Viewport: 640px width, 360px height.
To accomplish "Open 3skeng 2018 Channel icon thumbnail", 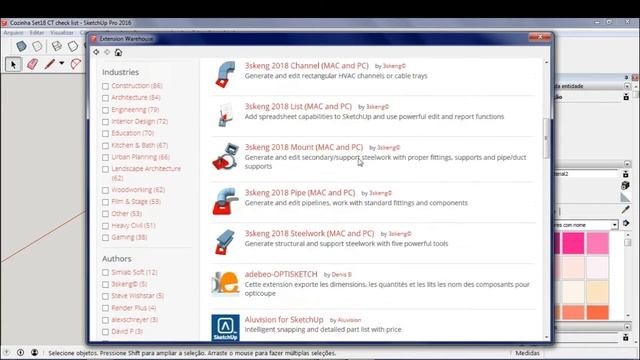I will (x=225, y=74).
